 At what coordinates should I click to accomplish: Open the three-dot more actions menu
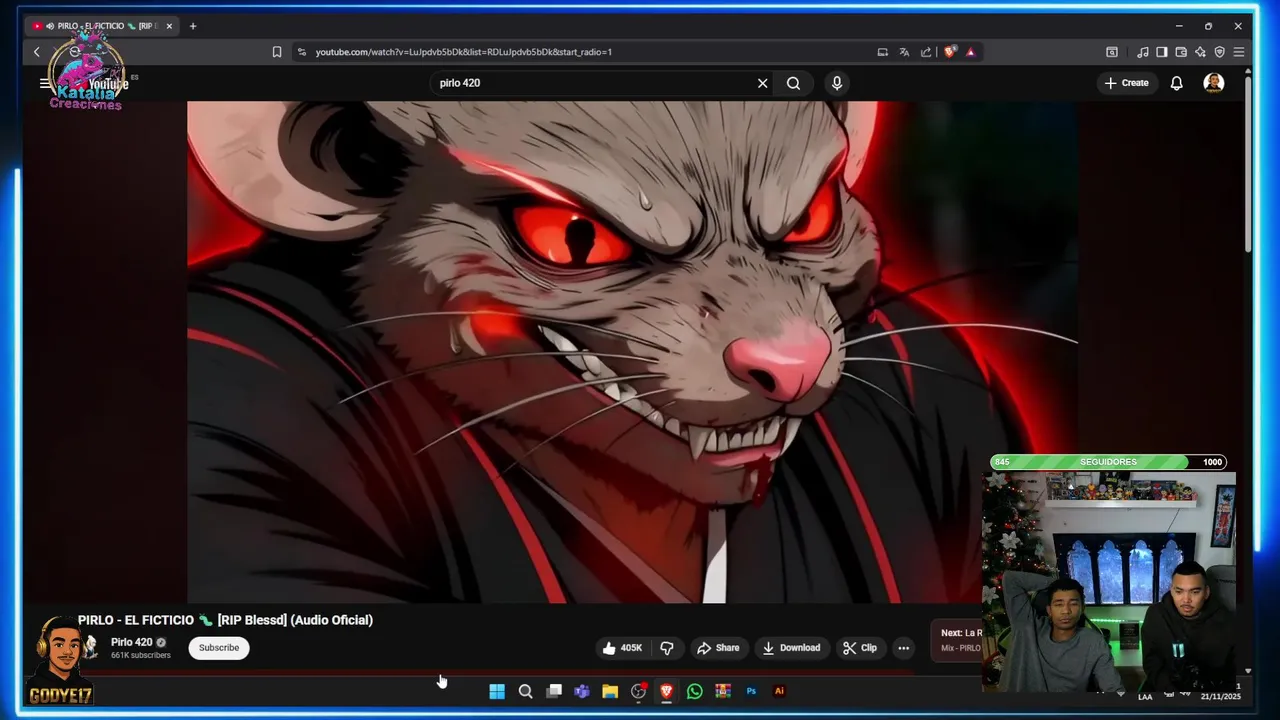click(x=903, y=648)
